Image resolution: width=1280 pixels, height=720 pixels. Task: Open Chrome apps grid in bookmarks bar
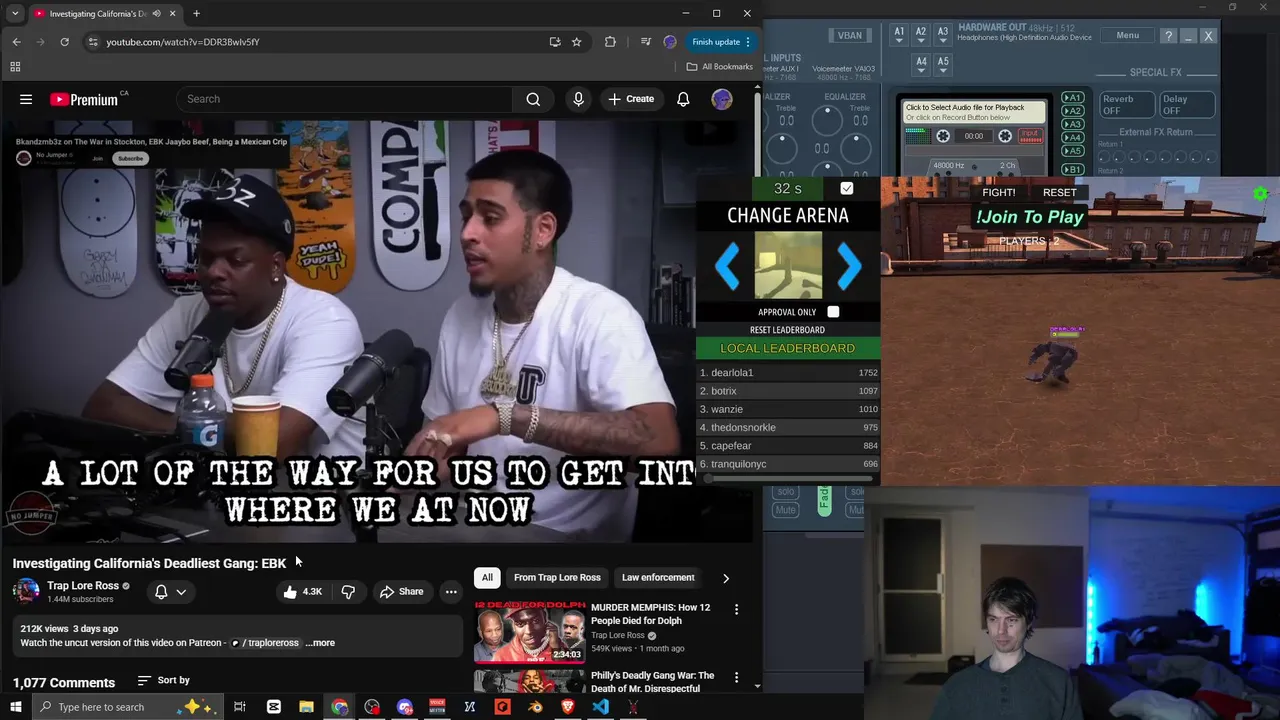pyautogui.click(x=15, y=67)
